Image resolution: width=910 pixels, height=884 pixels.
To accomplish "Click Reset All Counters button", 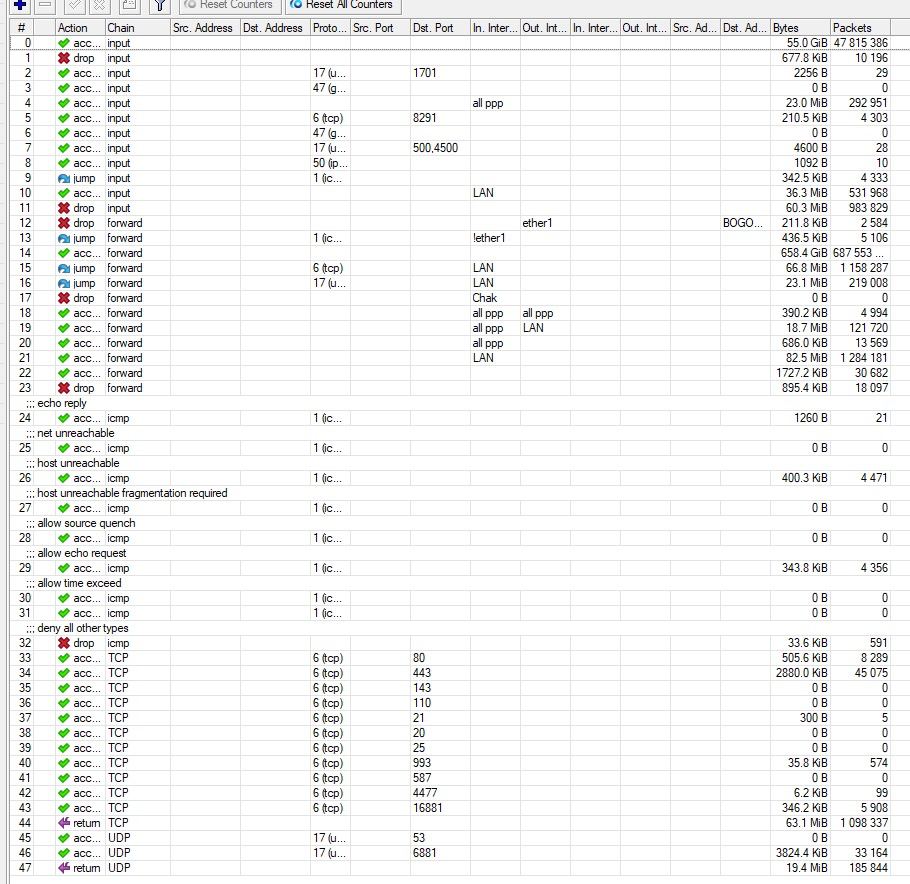I will pos(343,5).
